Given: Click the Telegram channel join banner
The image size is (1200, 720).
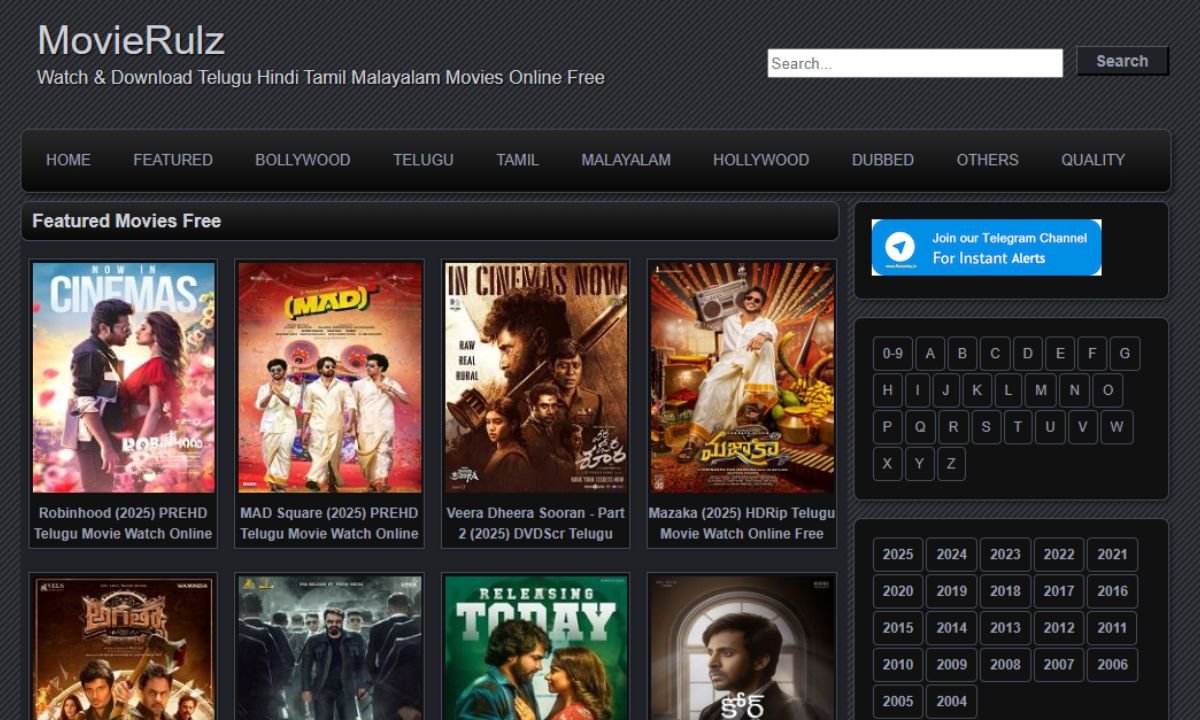Looking at the screenshot, I should [986, 248].
